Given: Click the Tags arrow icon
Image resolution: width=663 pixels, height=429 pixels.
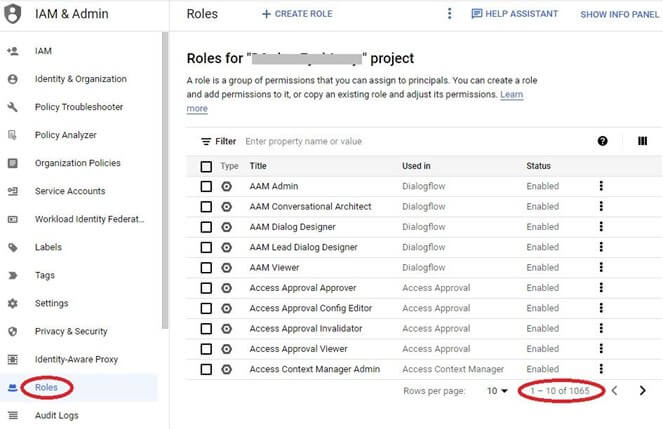Looking at the screenshot, I should [13, 275].
